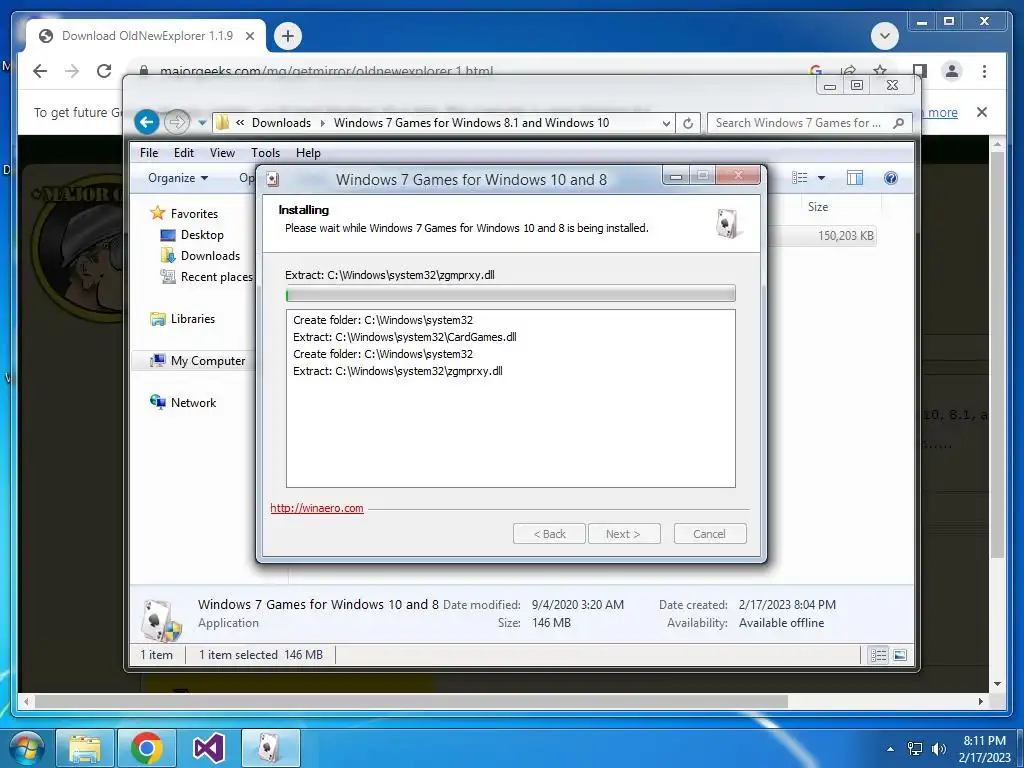Image resolution: width=1024 pixels, height=768 pixels.
Task: Go back using Explorer's blue back arrow
Action: click(147, 122)
